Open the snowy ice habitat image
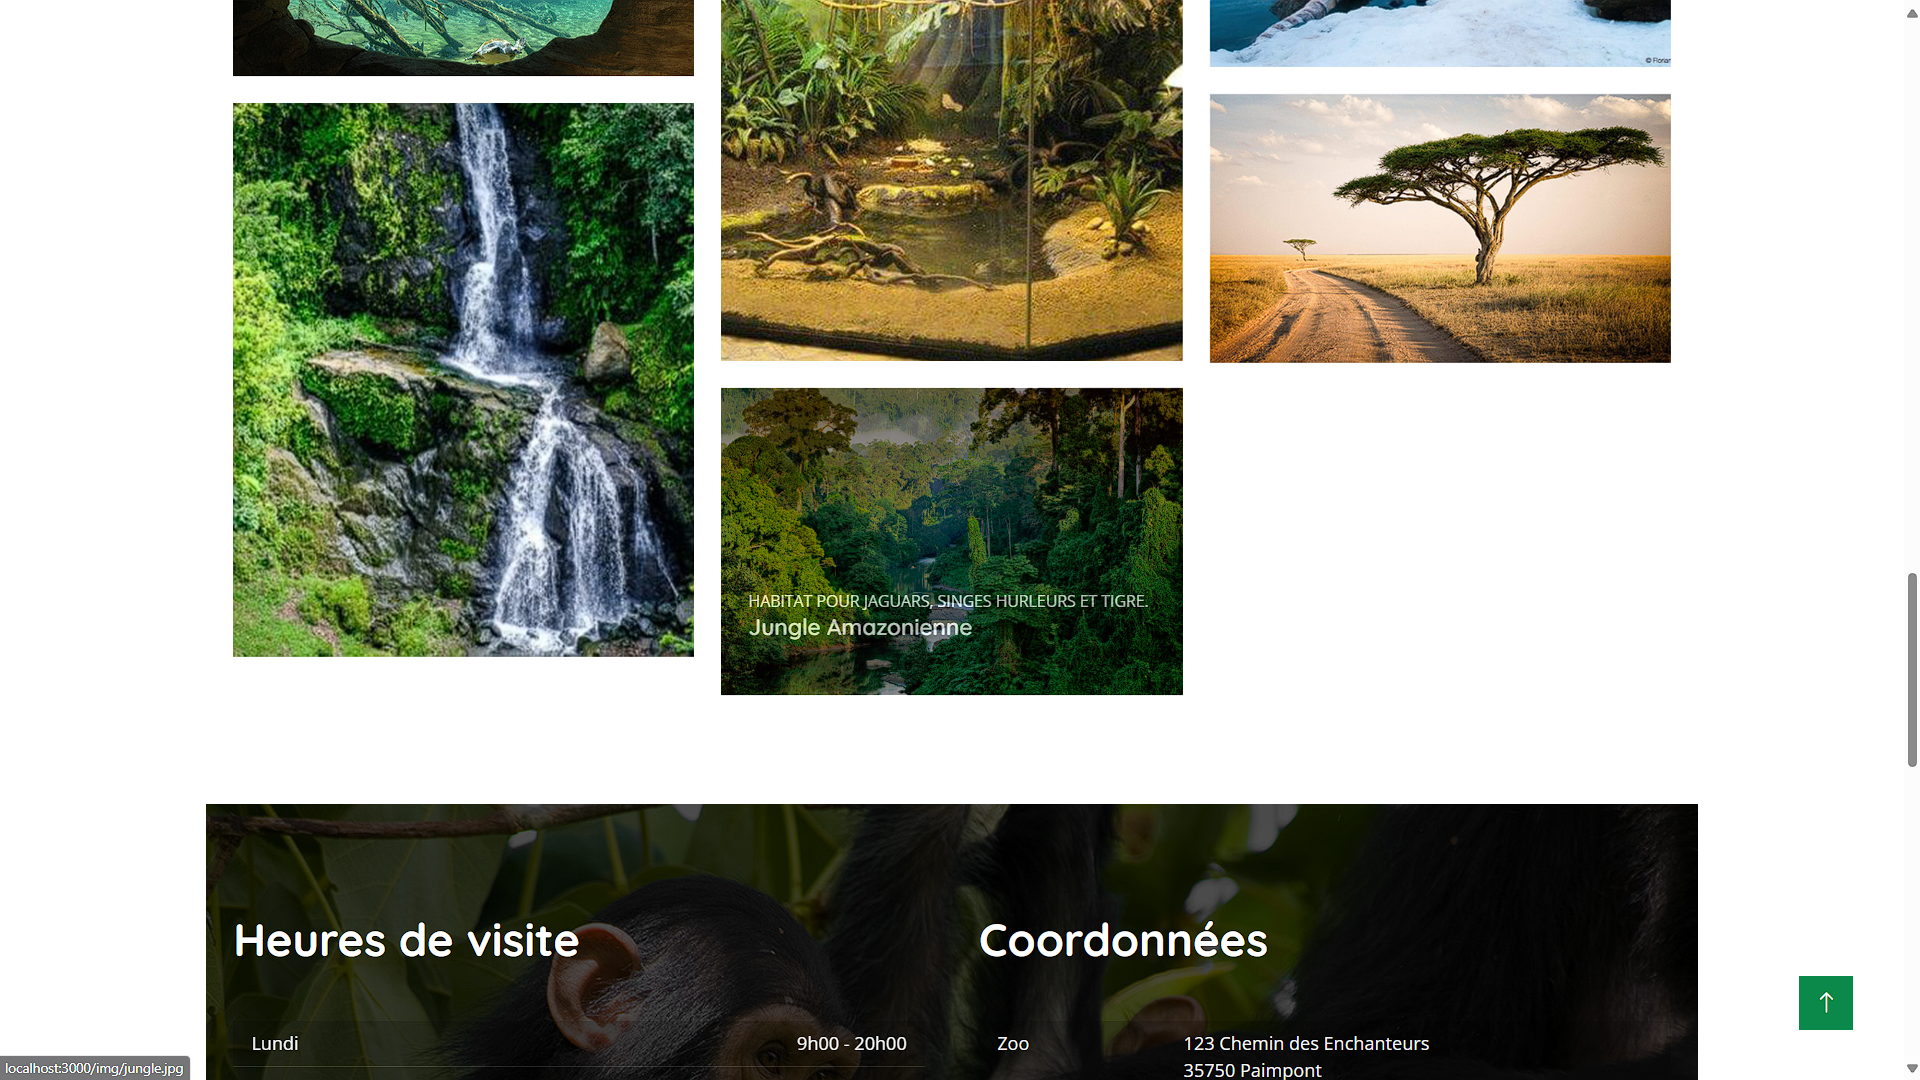 [x=1440, y=33]
